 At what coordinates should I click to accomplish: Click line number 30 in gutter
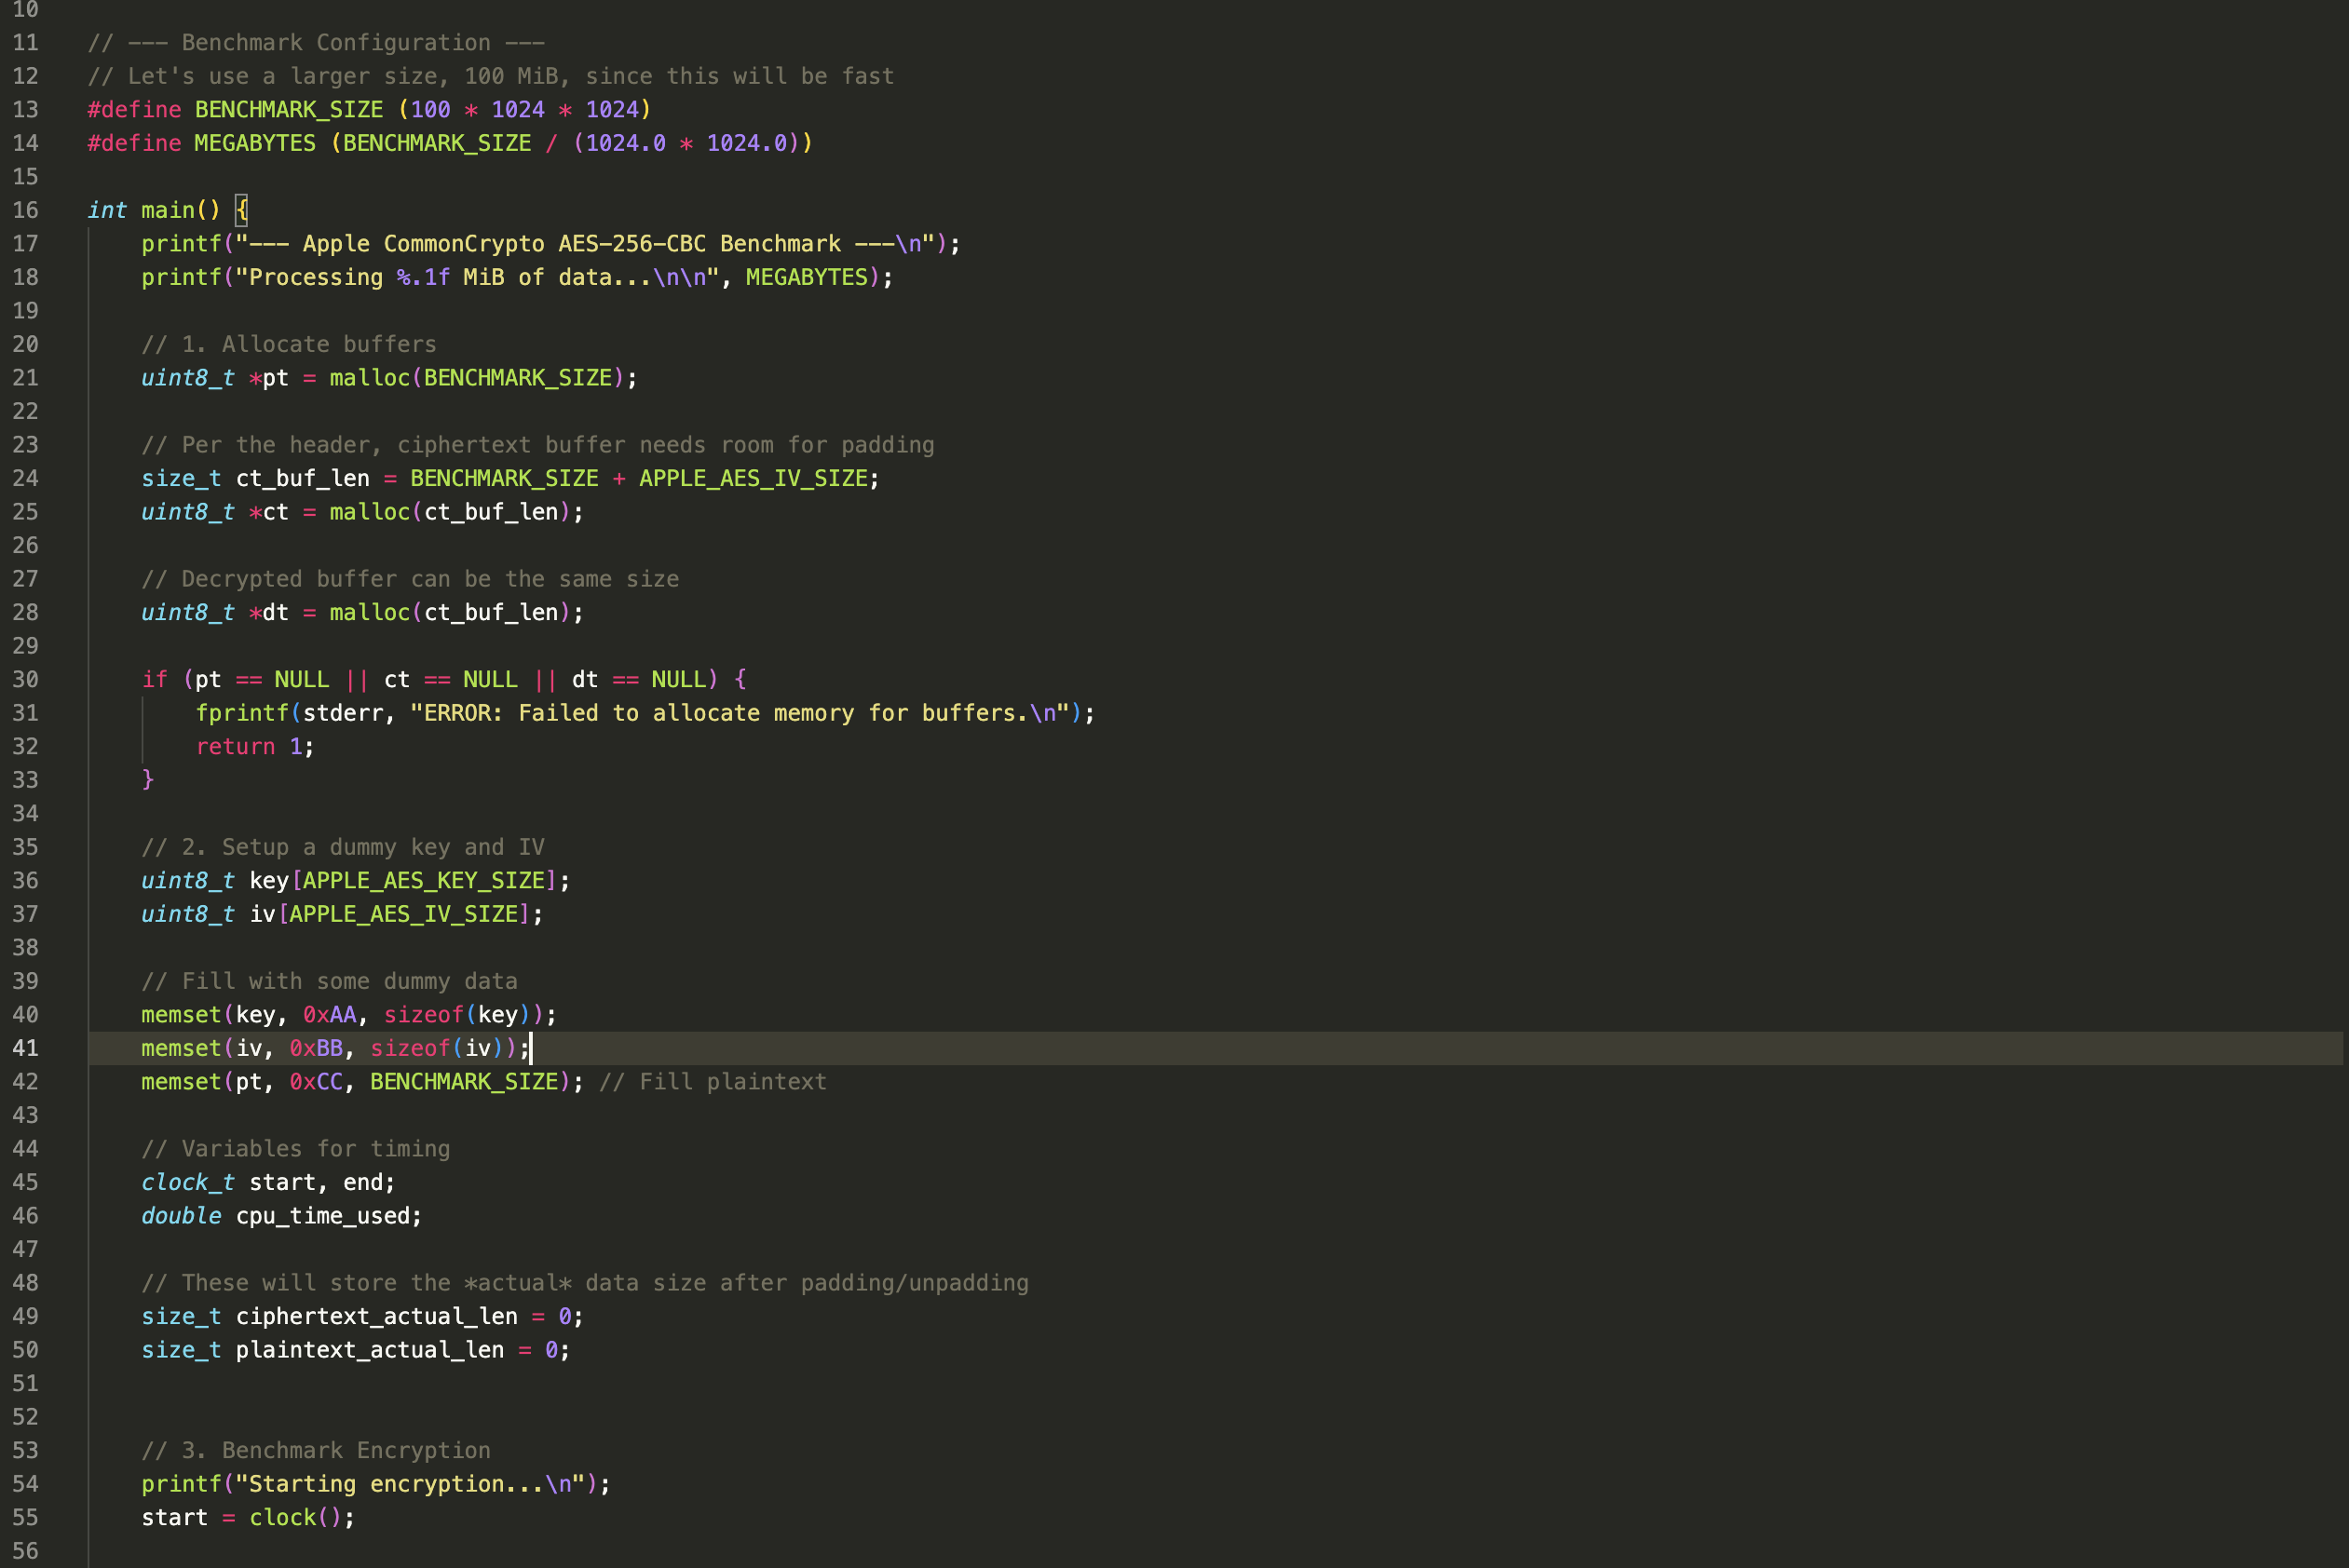25,679
